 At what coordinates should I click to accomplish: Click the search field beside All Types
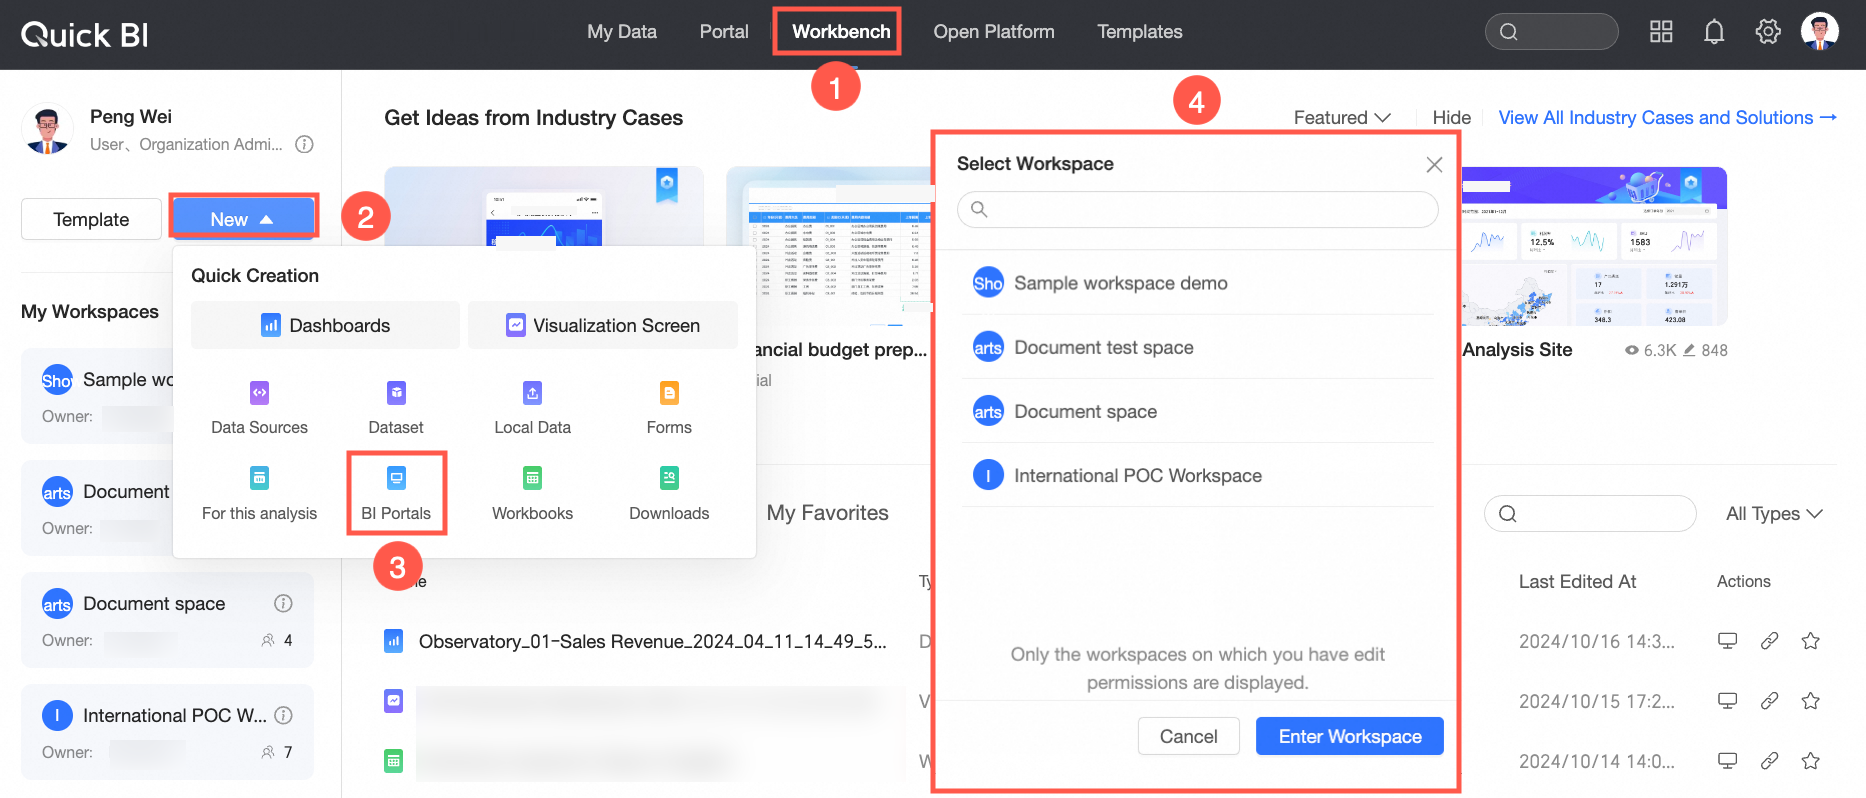click(1590, 514)
